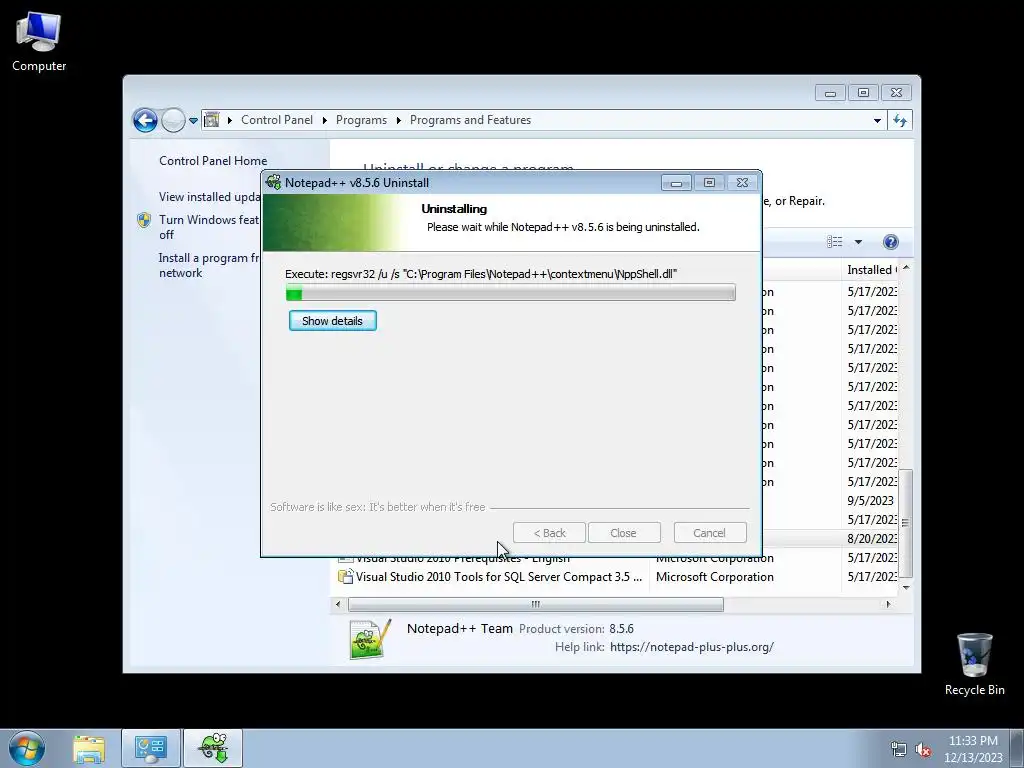
Task: Open the notepad-plus-plus.org help link
Action: [x=692, y=647]
